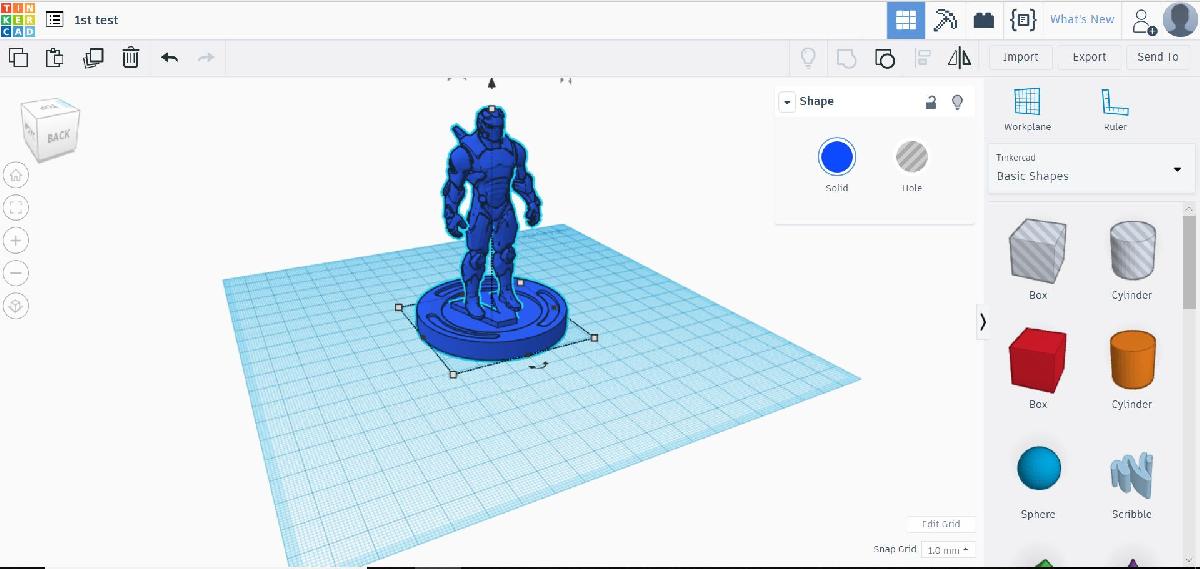Undo the last action

point(170,58)
